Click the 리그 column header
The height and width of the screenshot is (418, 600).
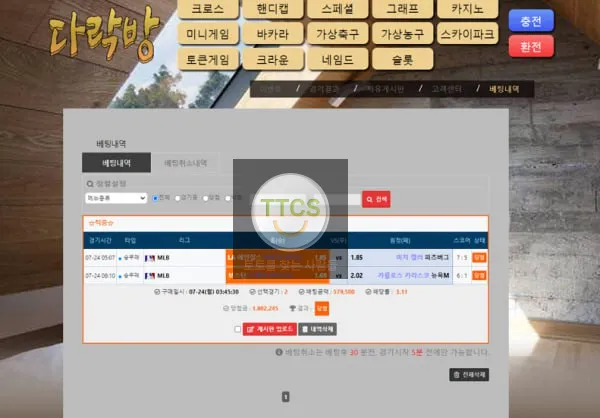tap(184, 240)
